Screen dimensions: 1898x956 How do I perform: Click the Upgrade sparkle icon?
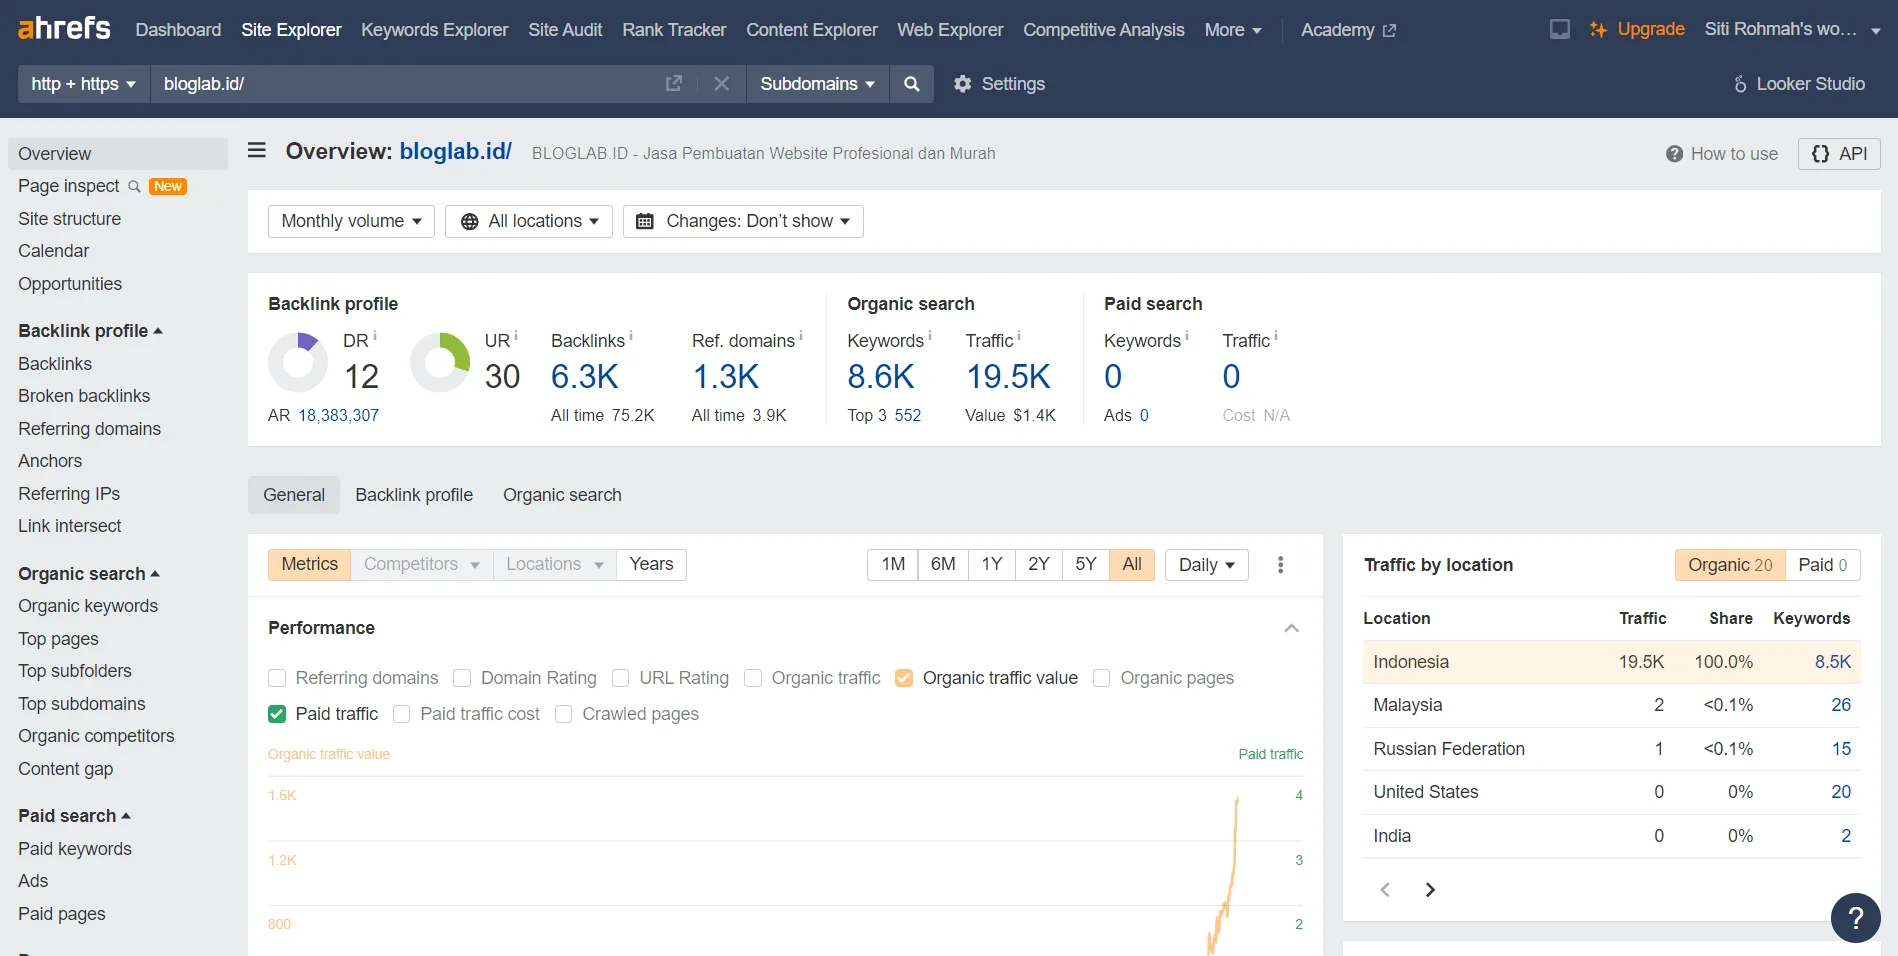(x=1598, y=29)
